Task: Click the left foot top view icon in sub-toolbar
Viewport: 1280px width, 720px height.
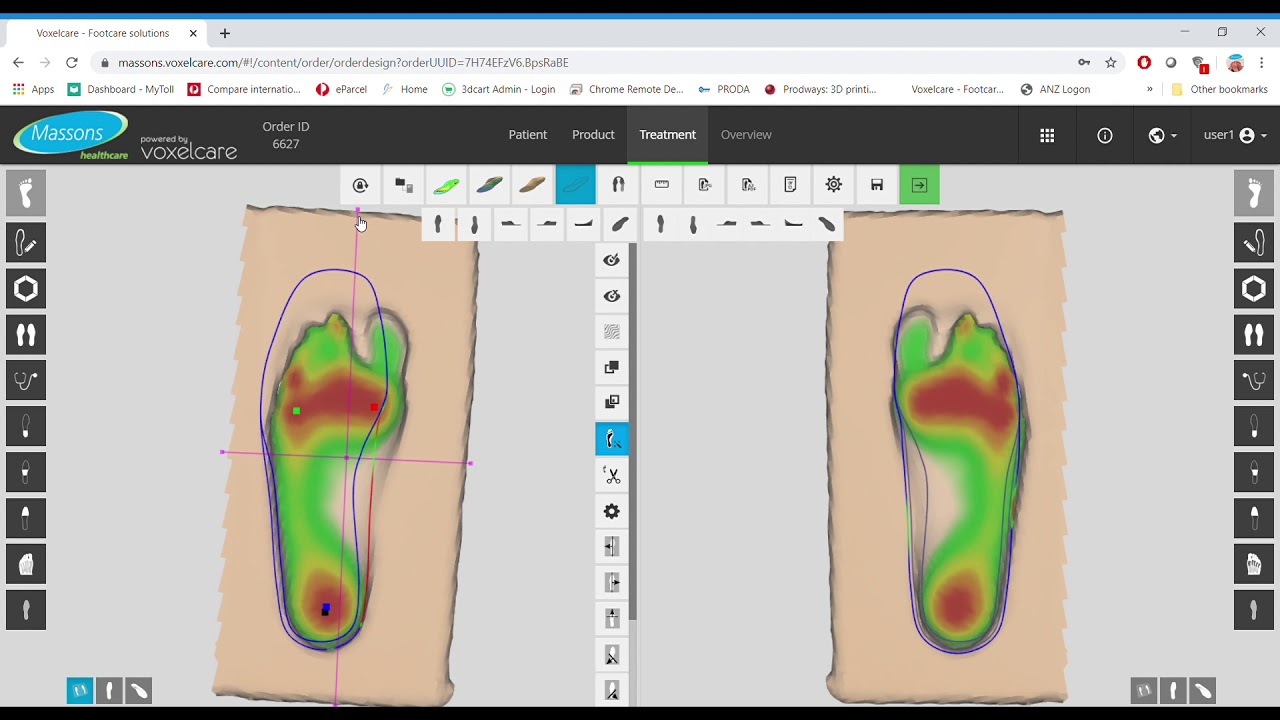Action: 438,225
